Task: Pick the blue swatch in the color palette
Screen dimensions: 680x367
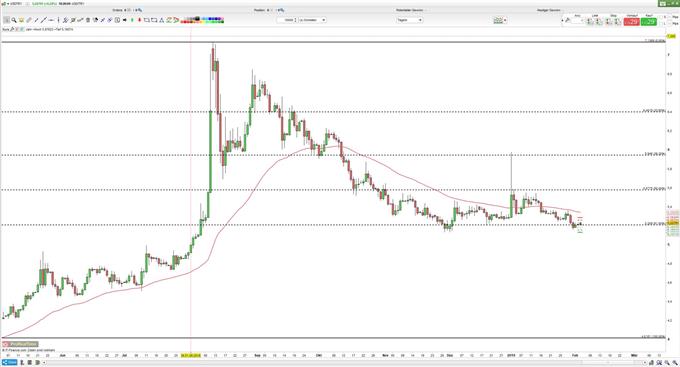Action: pyautogui.click(x=209, y=19)
